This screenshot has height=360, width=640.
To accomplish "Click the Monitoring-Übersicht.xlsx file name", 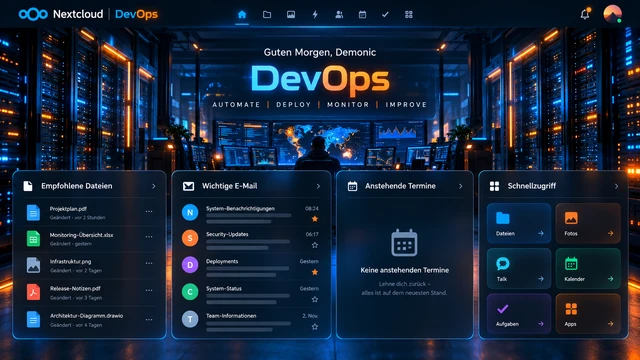I will 82,235.
